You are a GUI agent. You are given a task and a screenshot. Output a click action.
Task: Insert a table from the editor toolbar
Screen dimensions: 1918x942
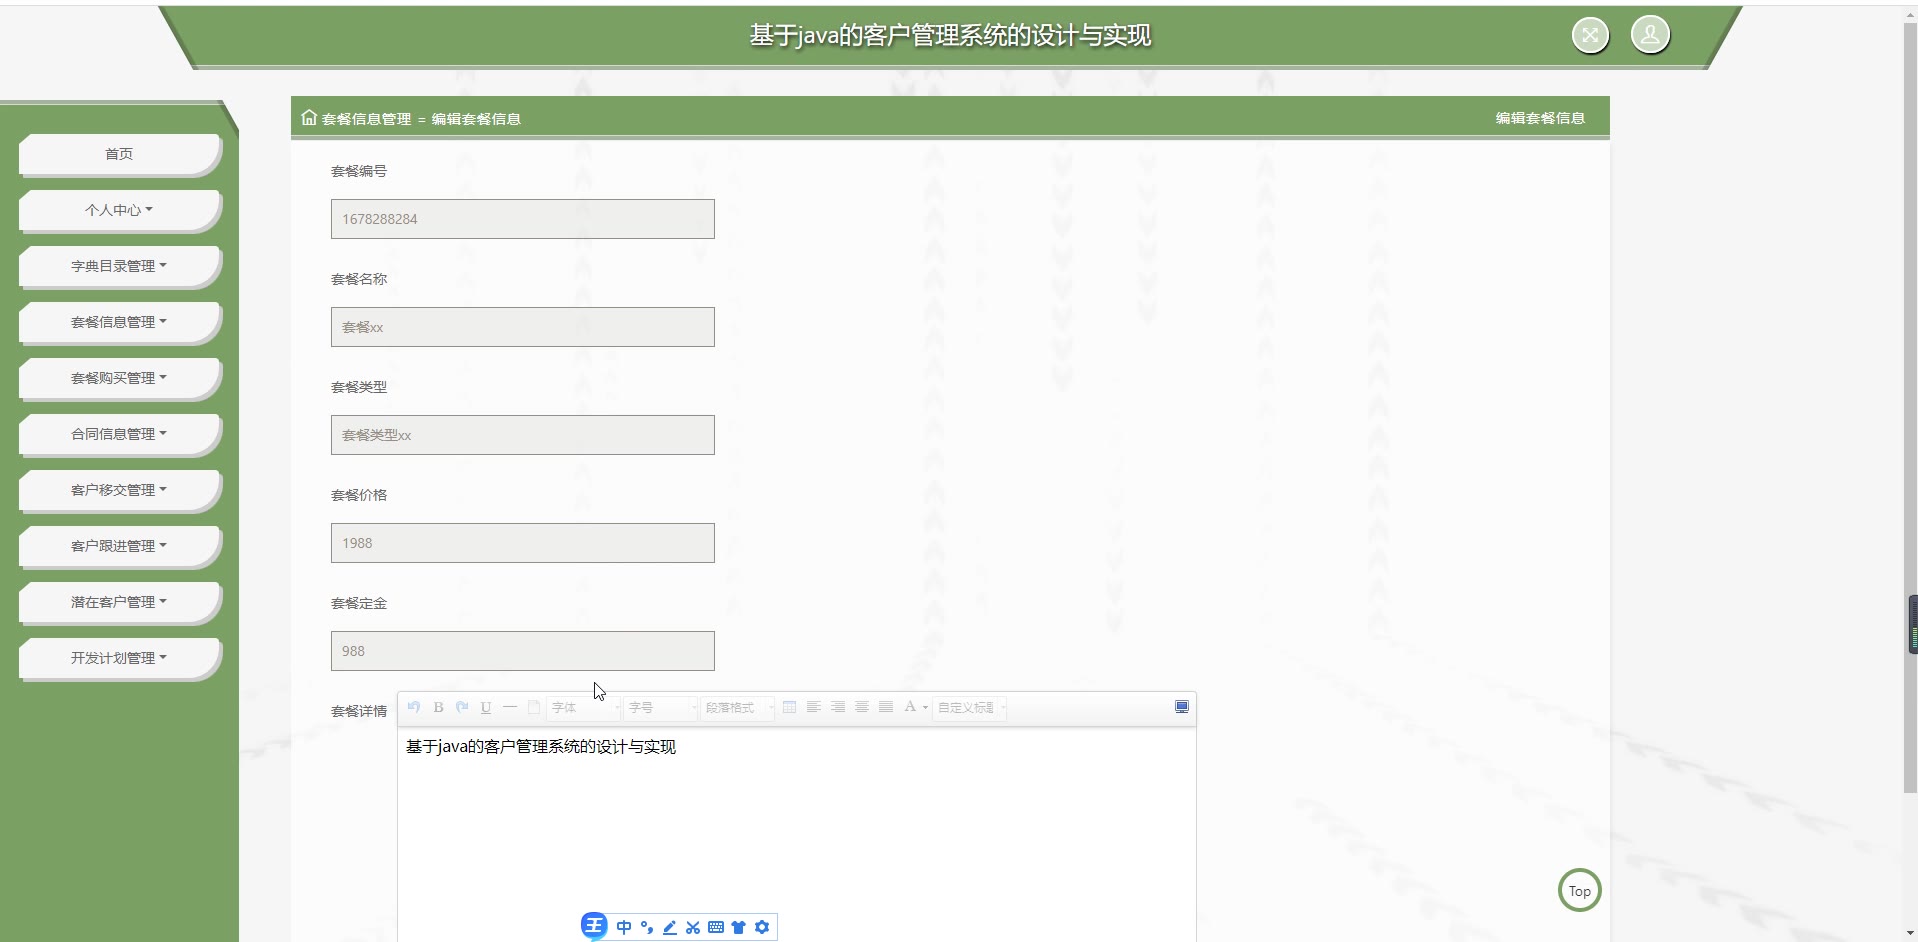[x=789, y=707]
